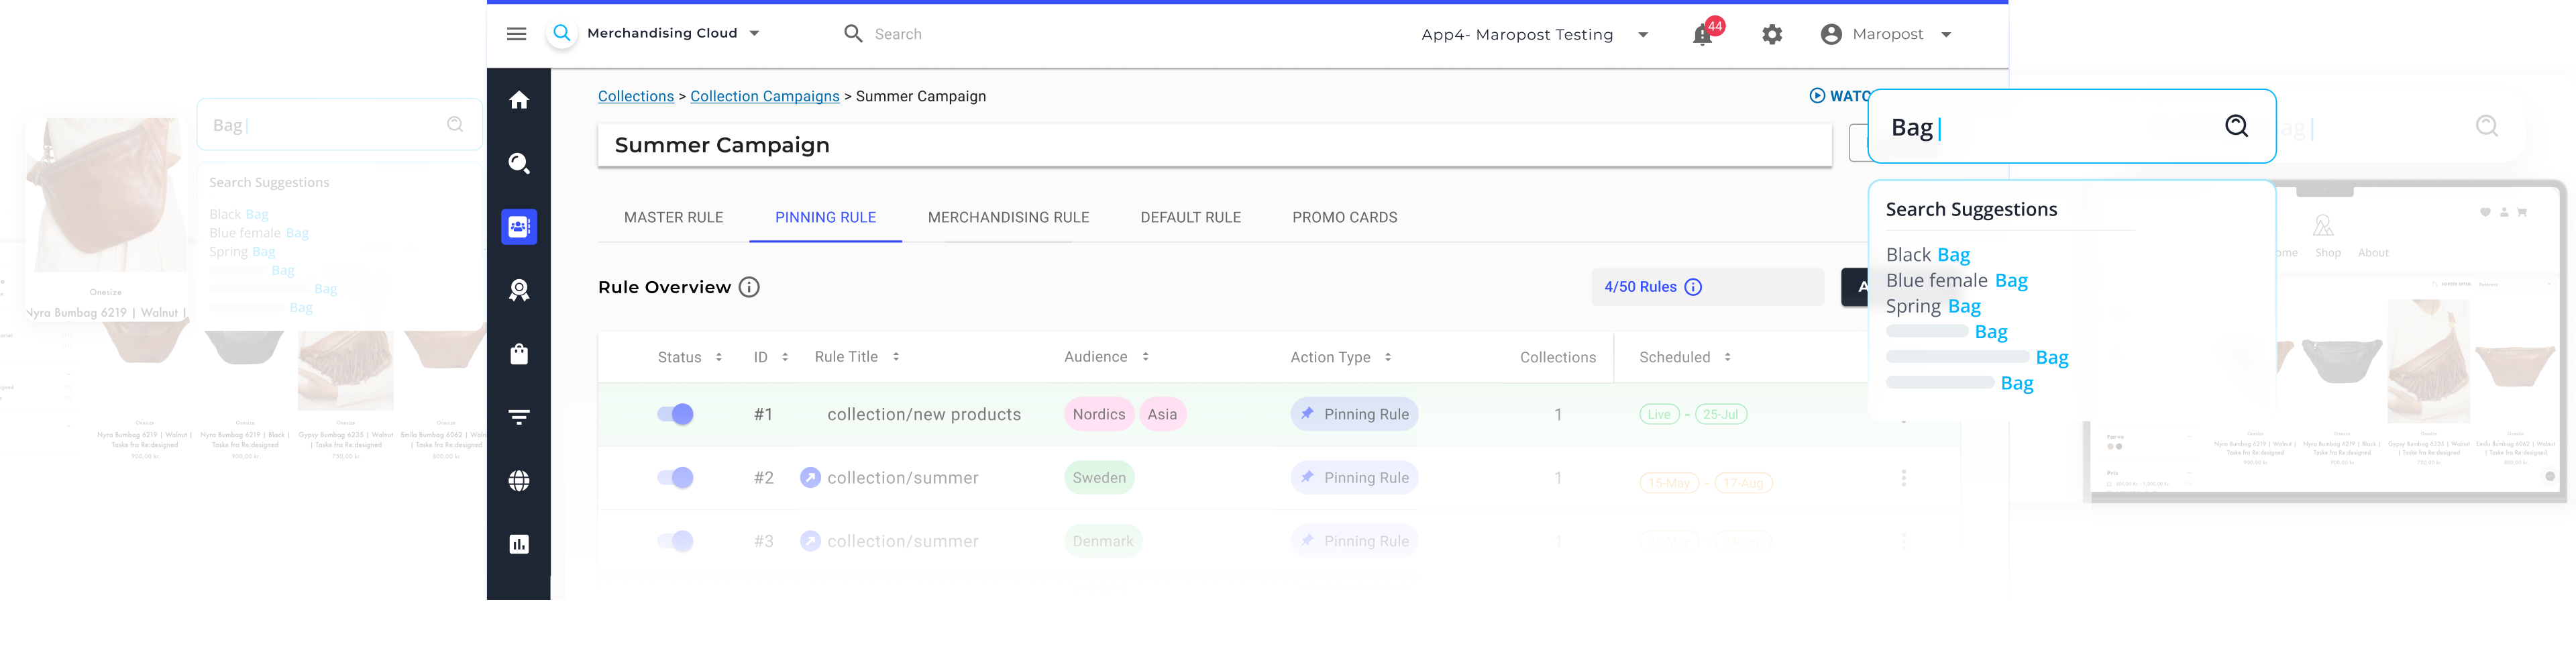Toggle status switch for rule #1
Screen dimensions: 2576x671
(x=676, y=414)
